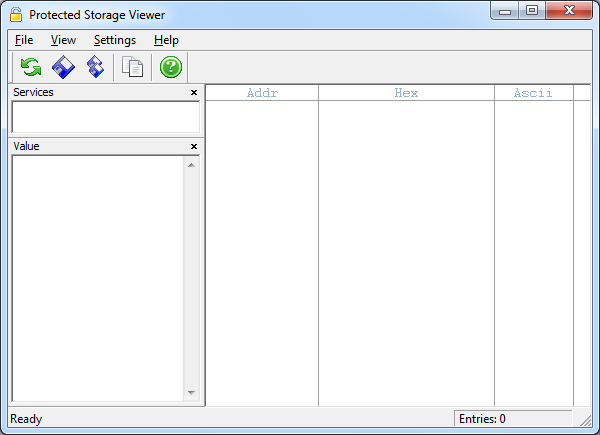Open the Help menu
The width and height of the screenshot is (600, 435).
(x=166, y=40)
